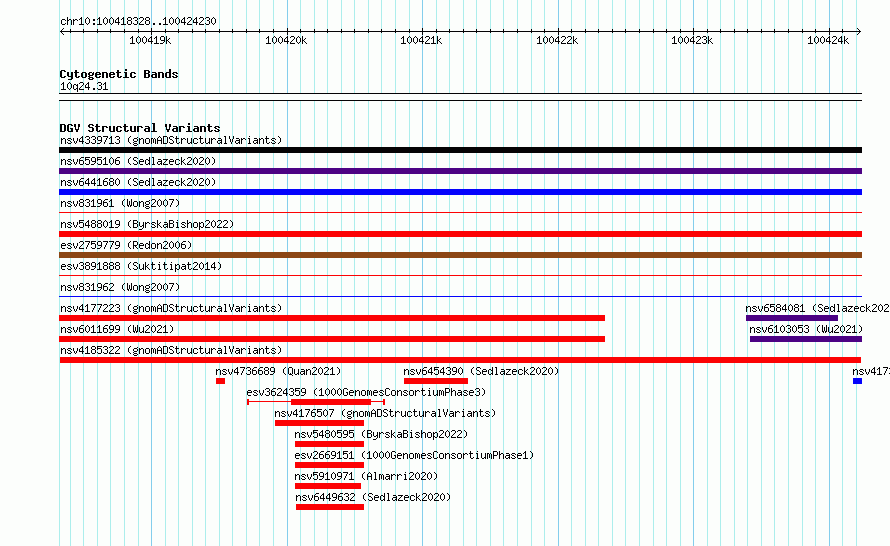890x546 pixels.
Task: Click the small blue variant marker at right edge
Action: tap(858, 381)
